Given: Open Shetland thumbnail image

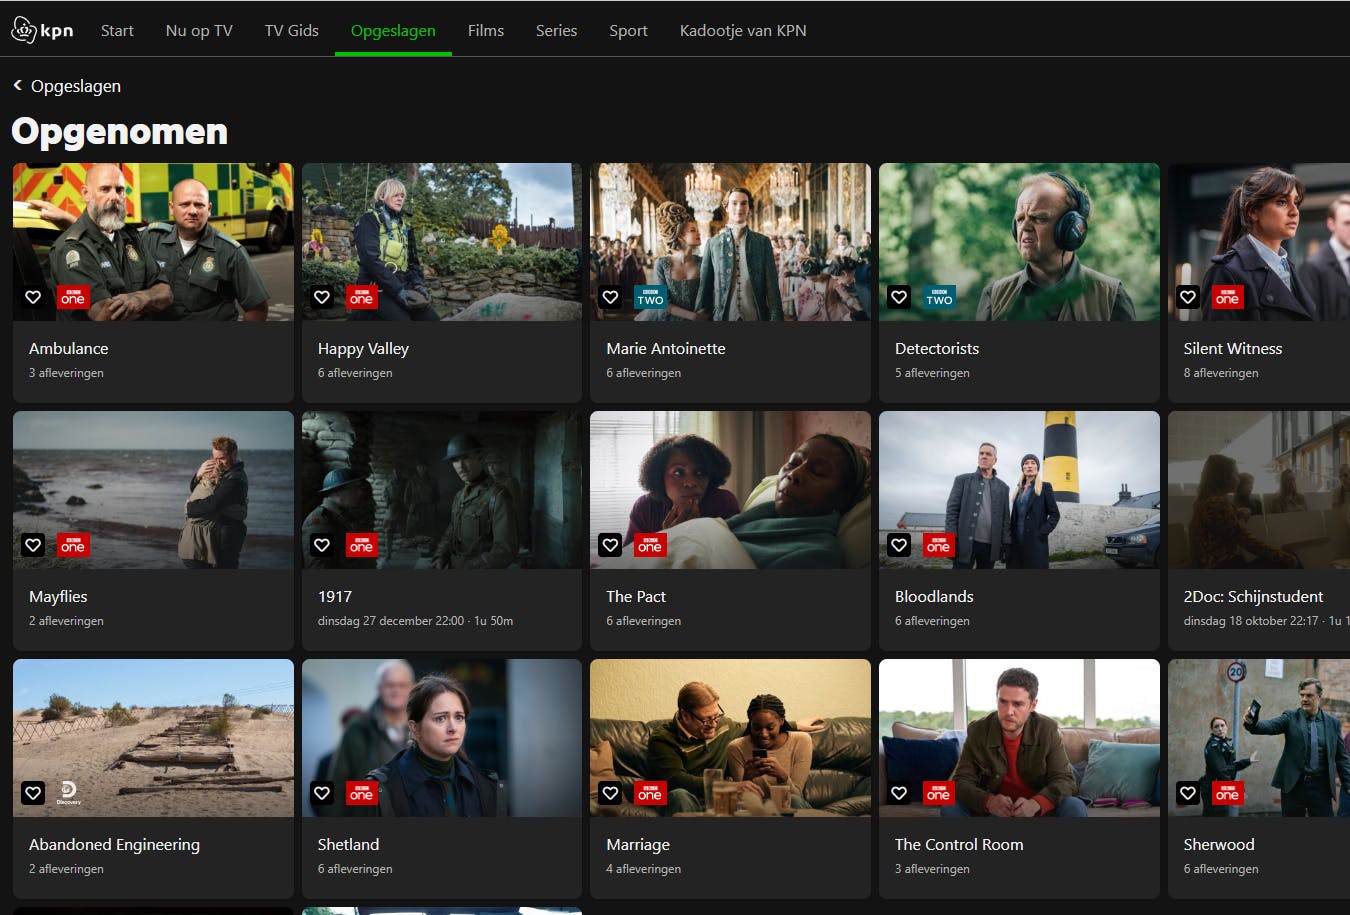Looking at the screenshot, I should coord(442,738).
